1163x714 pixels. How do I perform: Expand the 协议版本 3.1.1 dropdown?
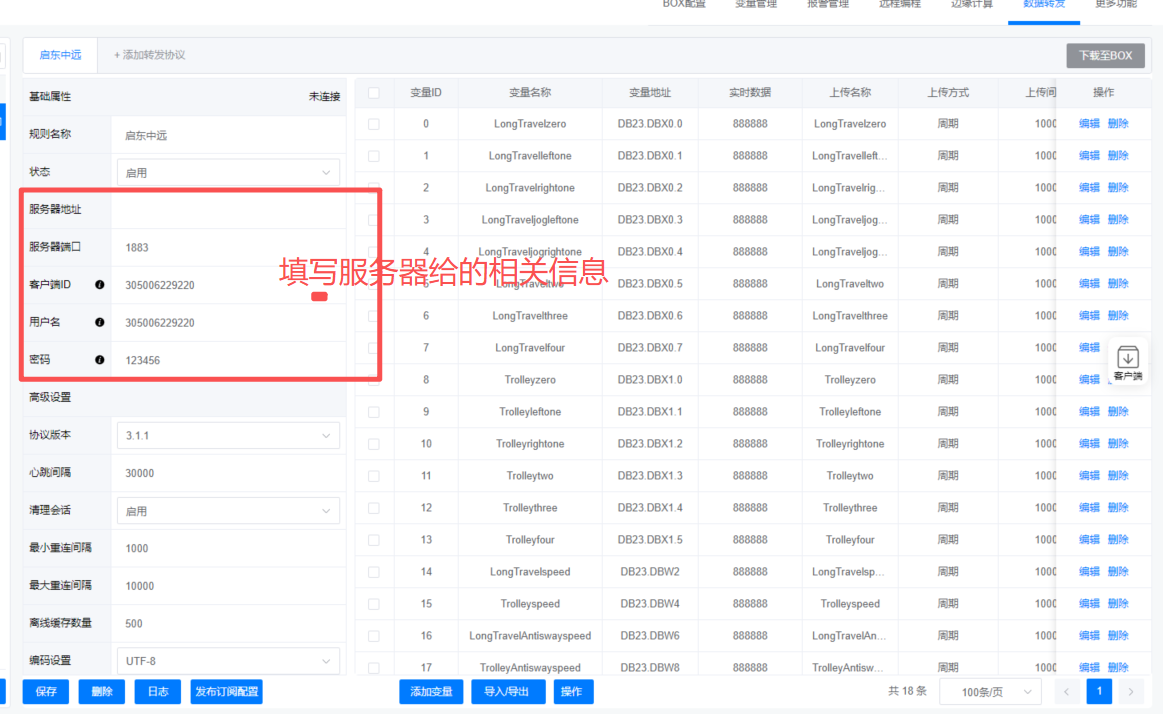pos(228,436)
